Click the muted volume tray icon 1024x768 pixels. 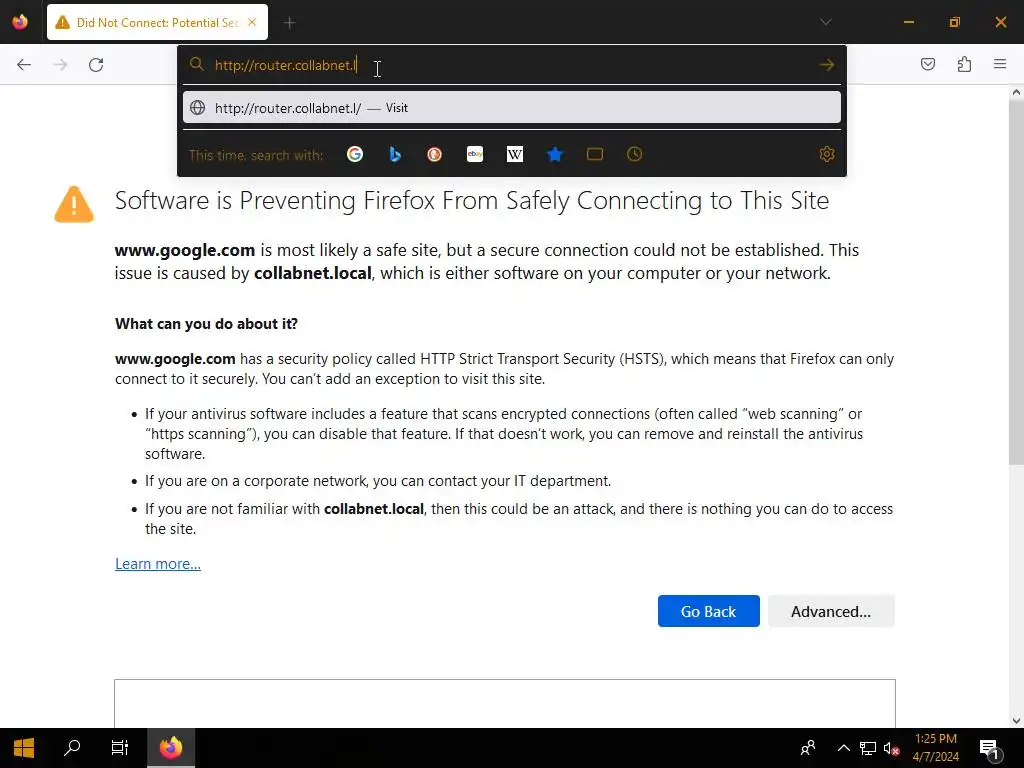coord(891,748)
